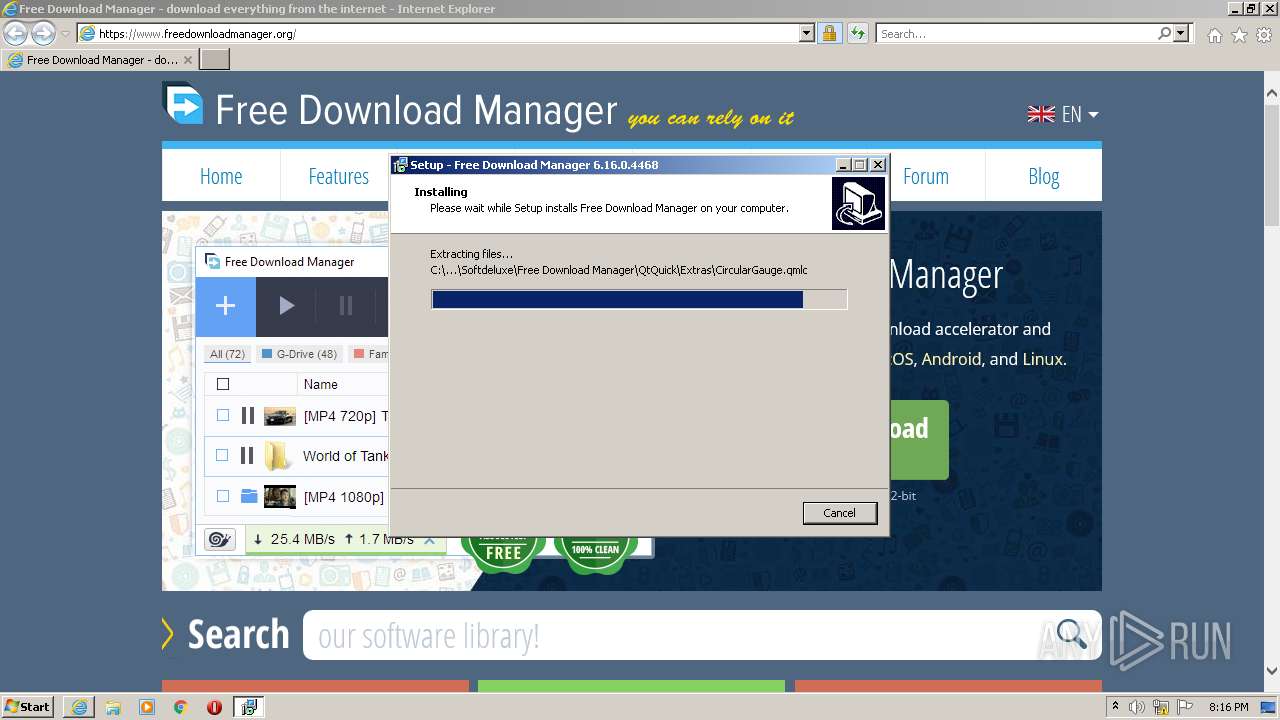Click the magnifier search icon
Viewport: 1280px width, 720px height.
click(1071, 633)
